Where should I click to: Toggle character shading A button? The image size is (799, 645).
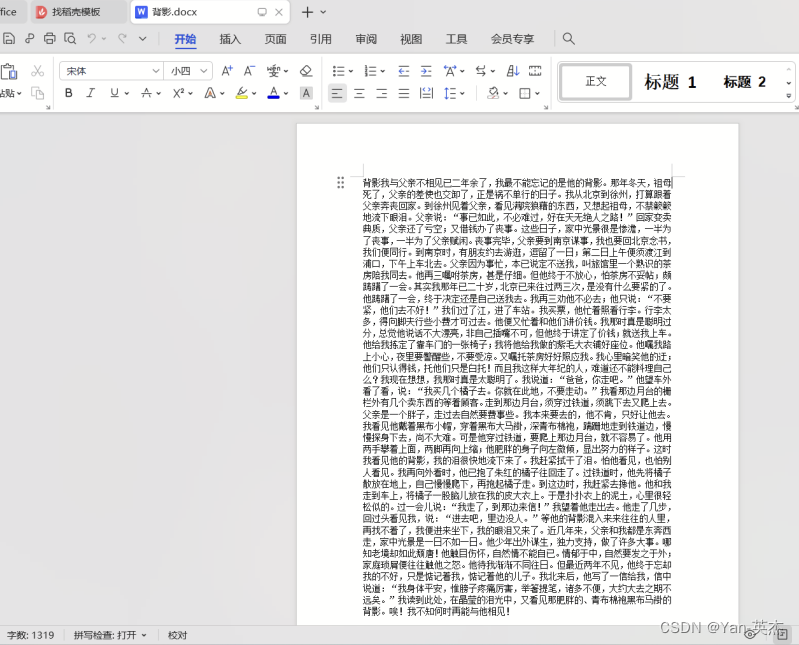(306, 93)
